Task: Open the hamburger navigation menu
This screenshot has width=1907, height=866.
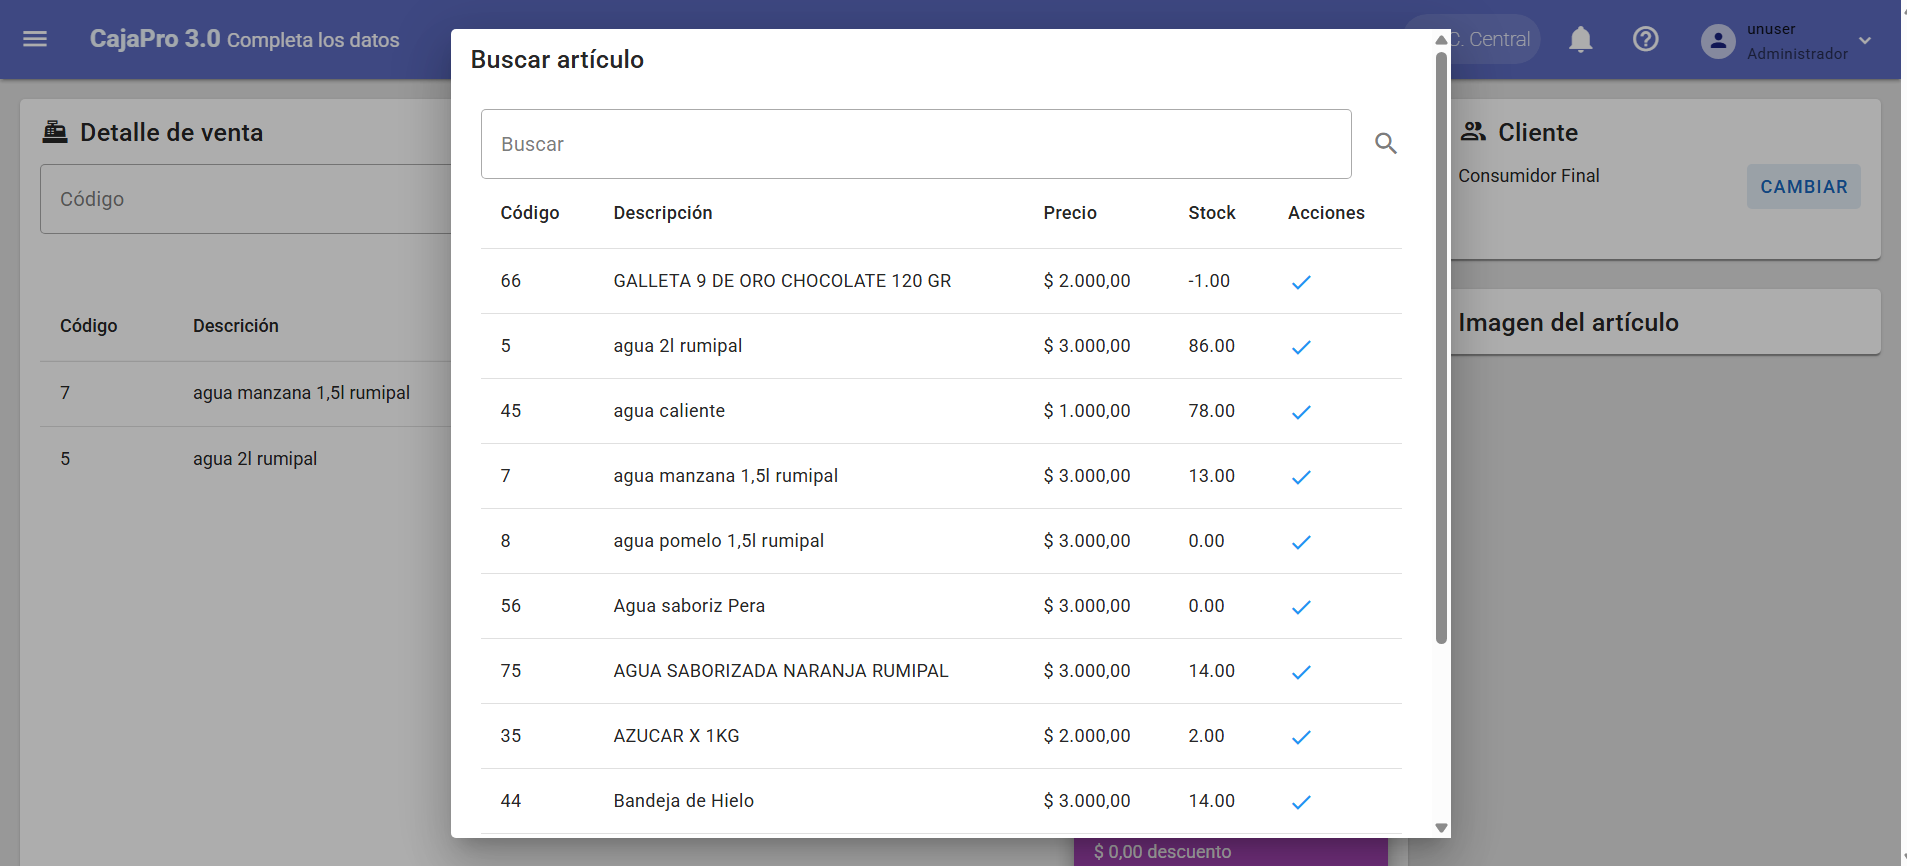Action: [x=35, y=39]
